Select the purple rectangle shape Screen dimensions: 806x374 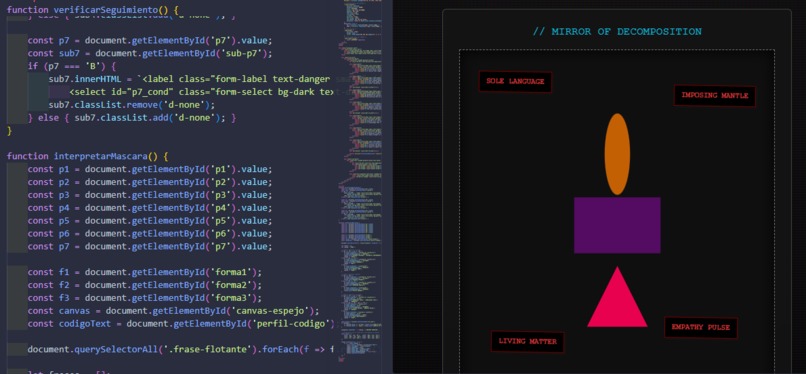(x=617, y=225)
